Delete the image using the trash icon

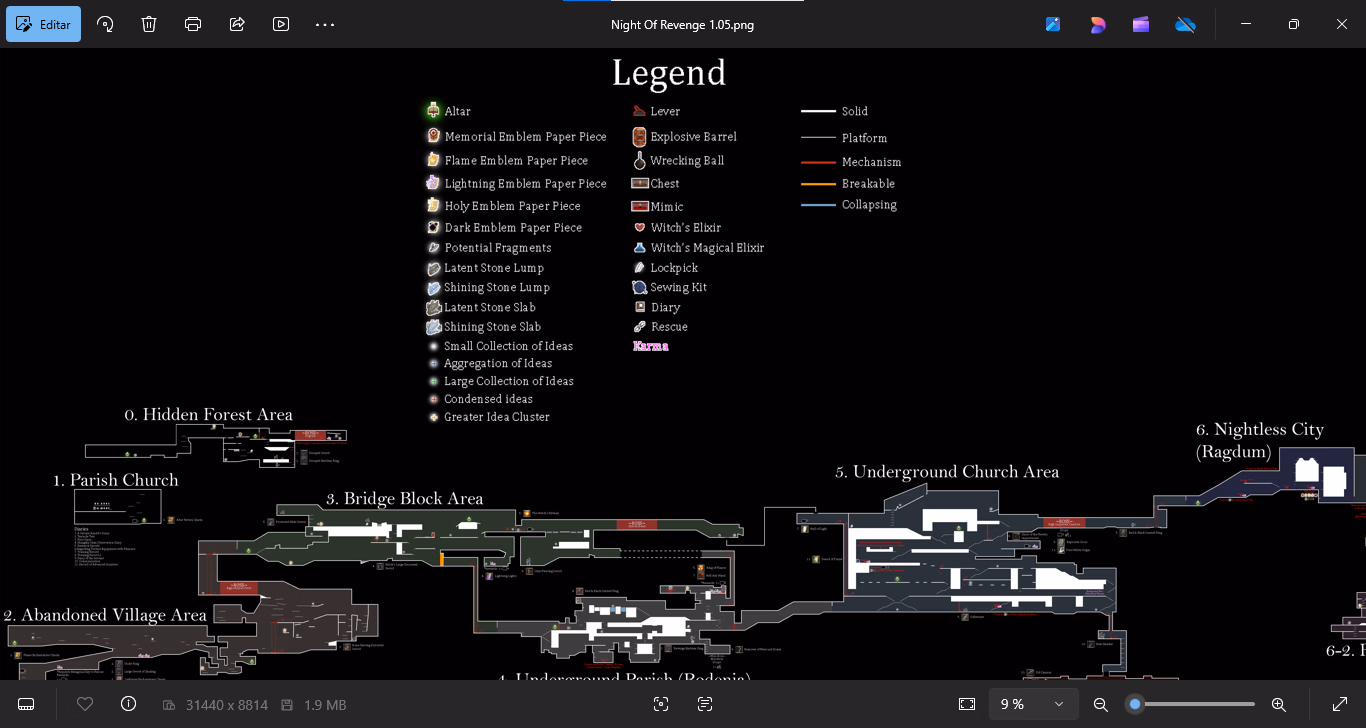[149, 24]
